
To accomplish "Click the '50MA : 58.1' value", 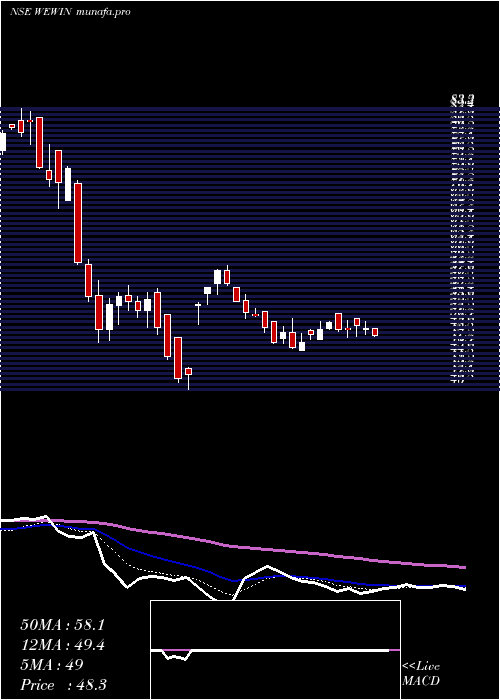I will click(x=62, y=625).
